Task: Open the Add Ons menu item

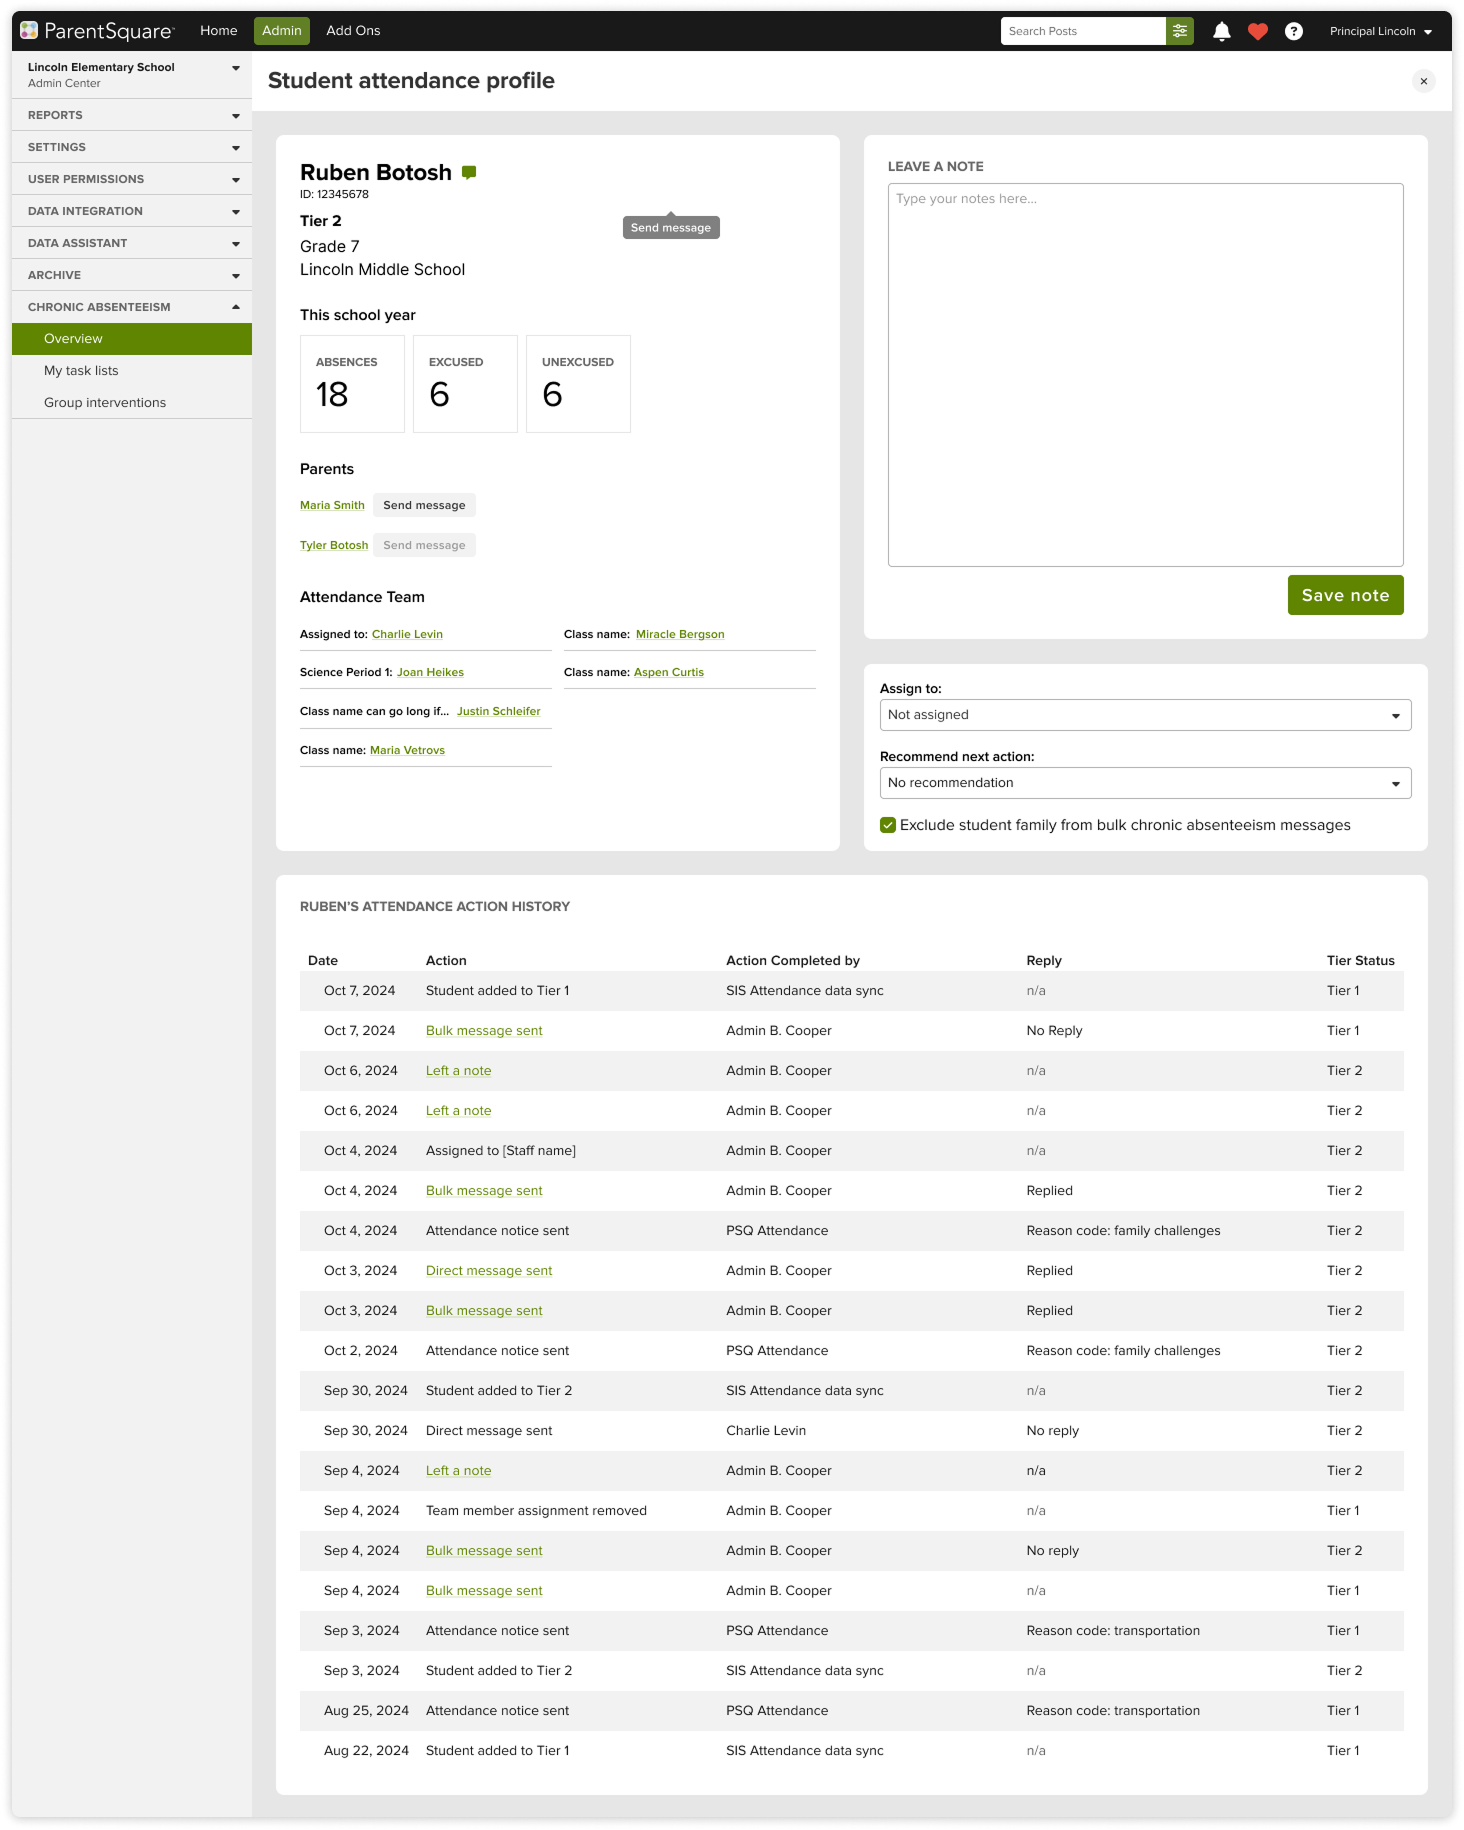Action: pyautogui.click(x=353, y=31)
